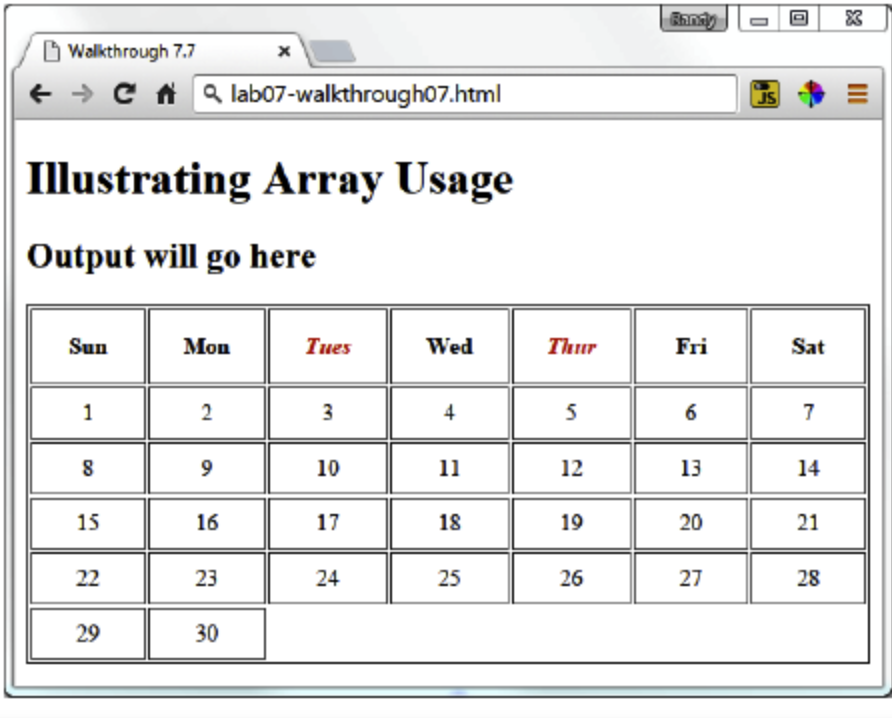Open a new tab button
The width and height of the screenshot is (892, 718).
333,52
